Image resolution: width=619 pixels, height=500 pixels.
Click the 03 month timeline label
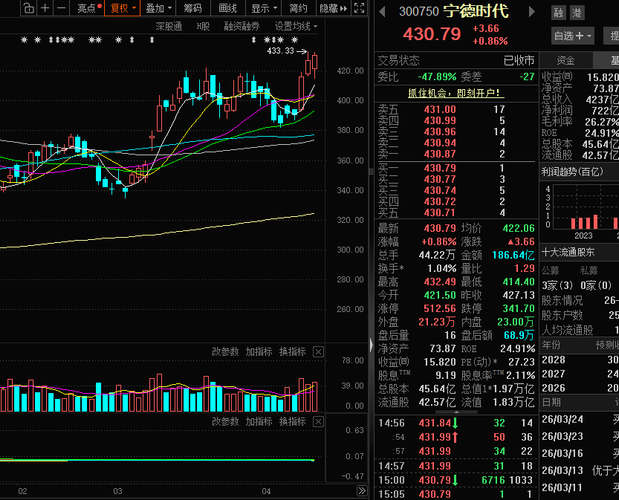click(x=118, y=491)
